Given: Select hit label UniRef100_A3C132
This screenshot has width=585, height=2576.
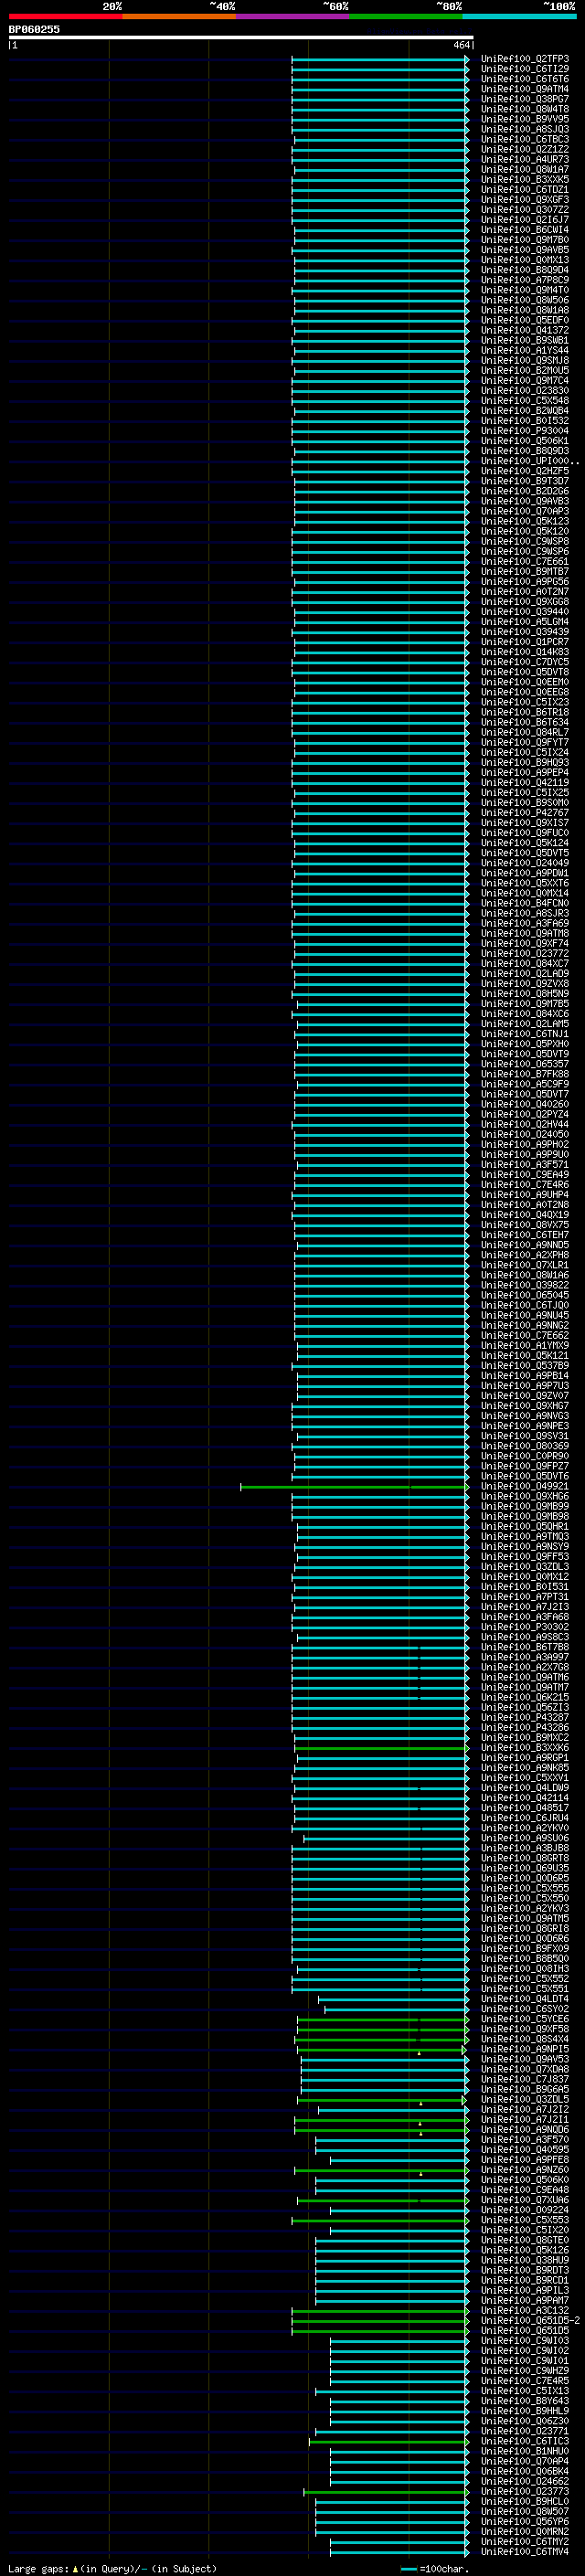Looking at the screenshot, I should (x=525, y=2311).
